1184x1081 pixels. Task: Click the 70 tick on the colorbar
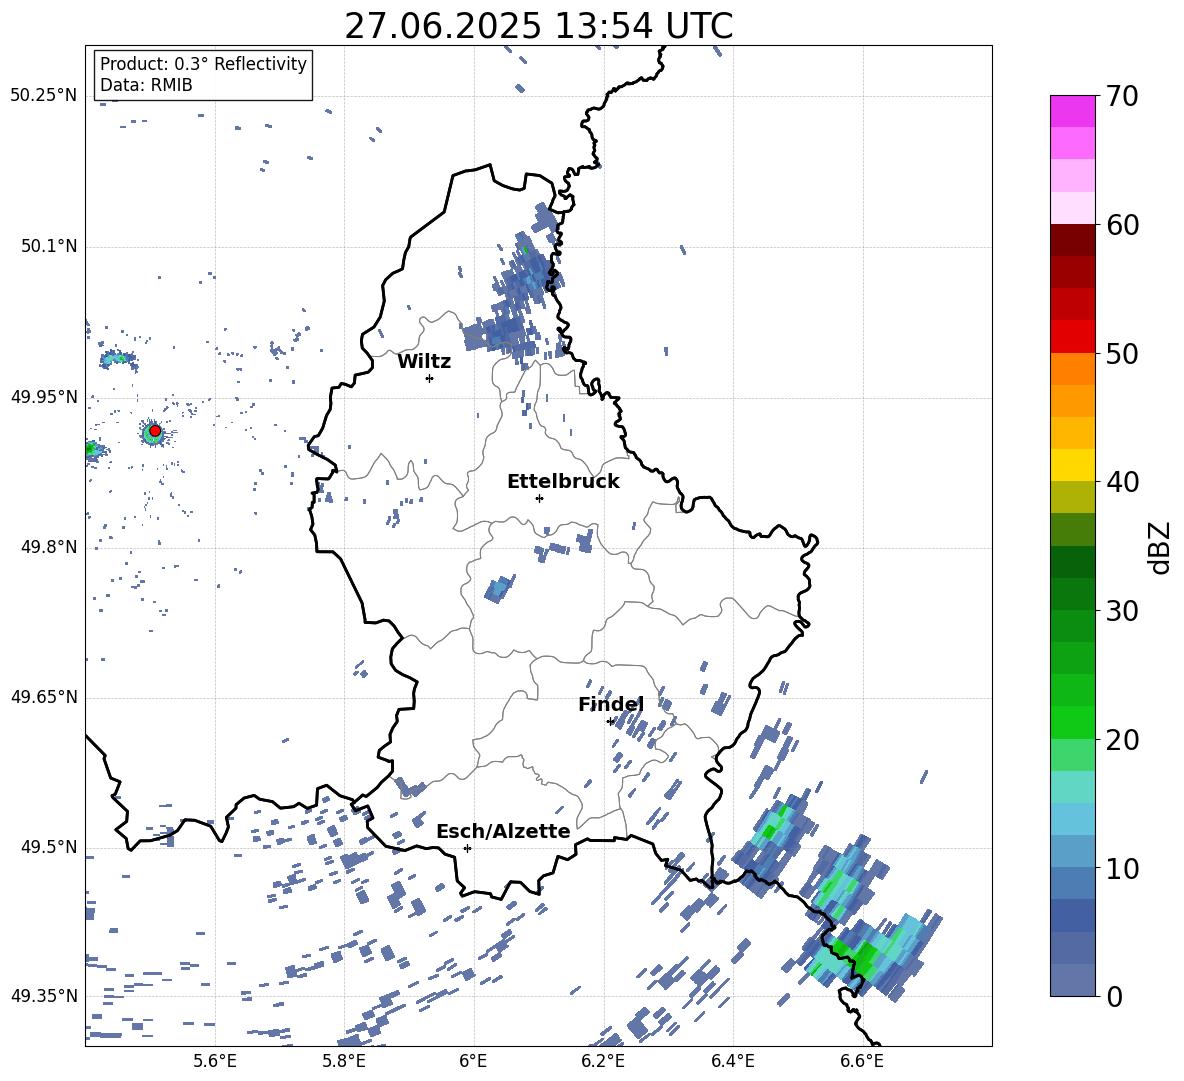point(1122,96)
